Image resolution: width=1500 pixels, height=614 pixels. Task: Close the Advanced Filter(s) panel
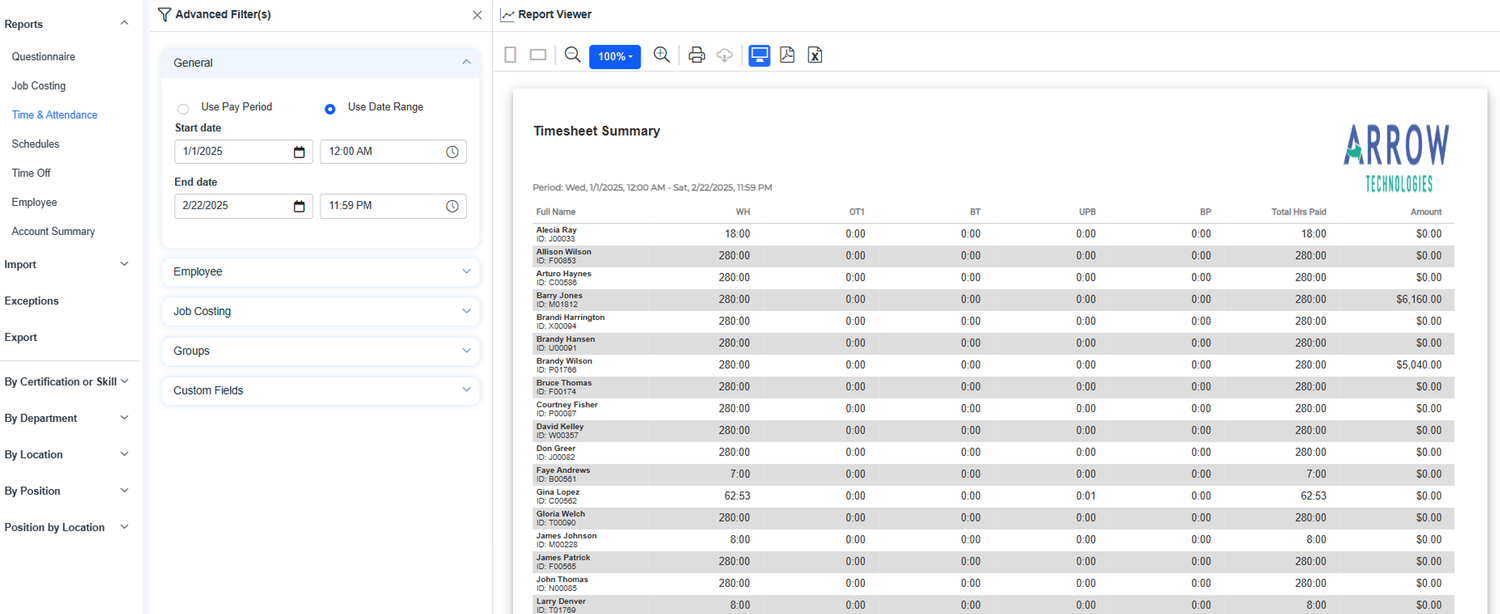click(x=477, y=15)
